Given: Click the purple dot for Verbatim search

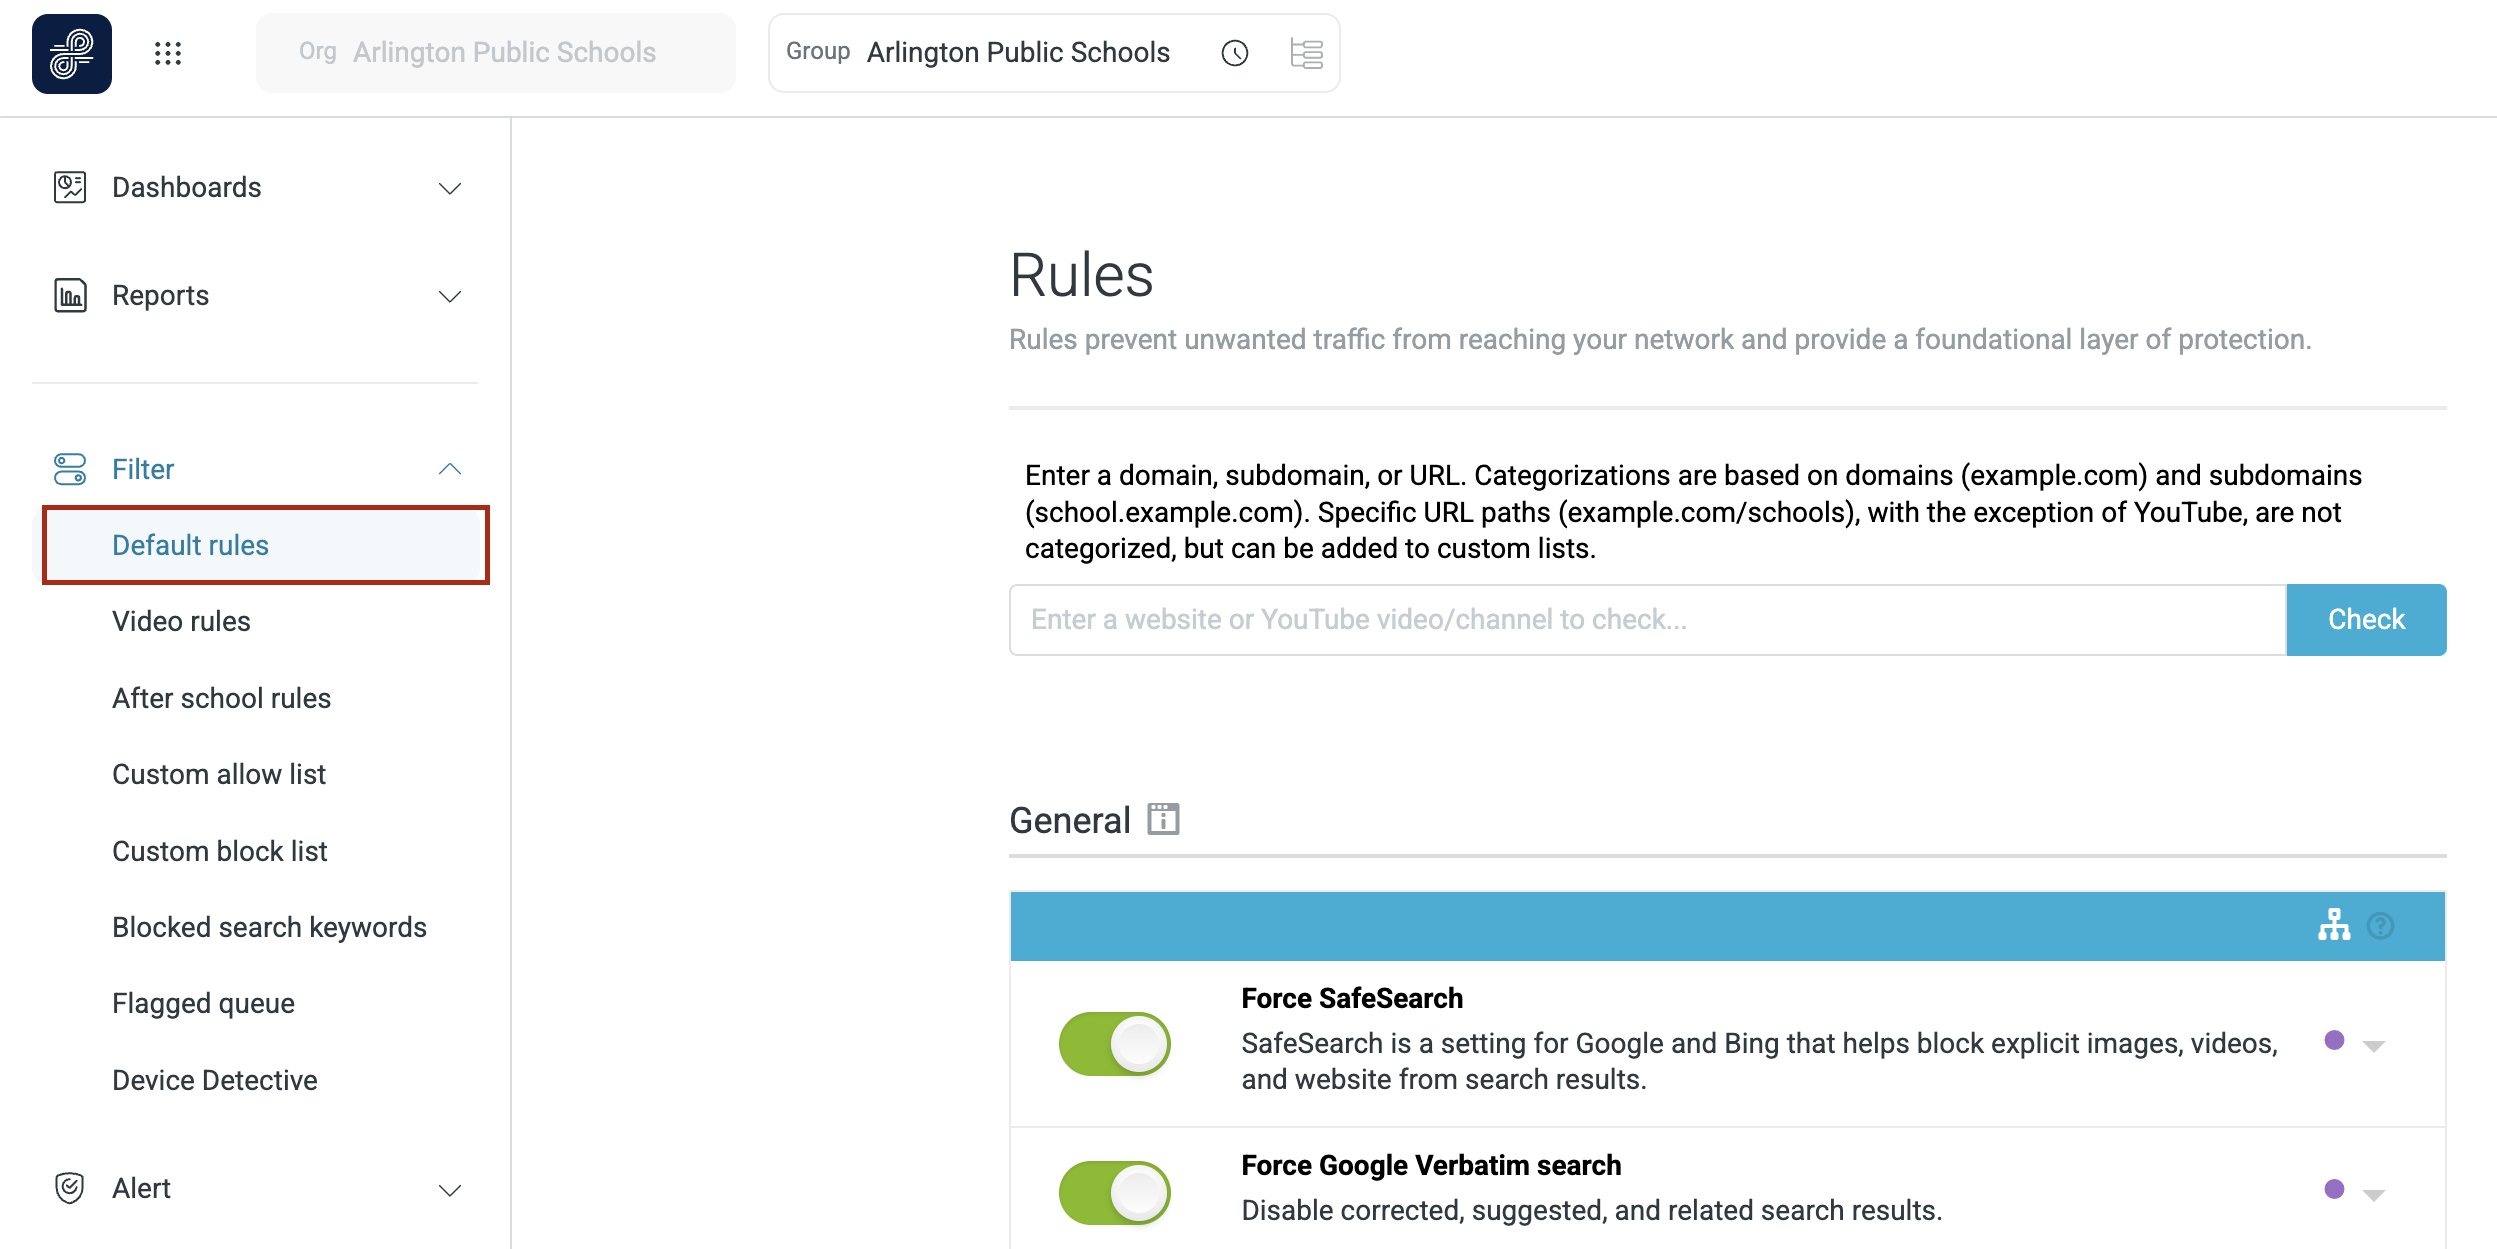Looking at the screenshot, I should coord(2334,1189).
